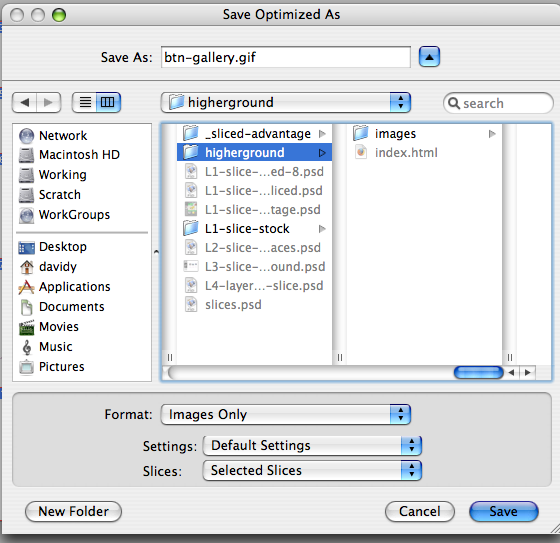Open the Applications sidebar item
Image resolution: width=560 pixels, height=543 pixels.
[x=64, y=287]
